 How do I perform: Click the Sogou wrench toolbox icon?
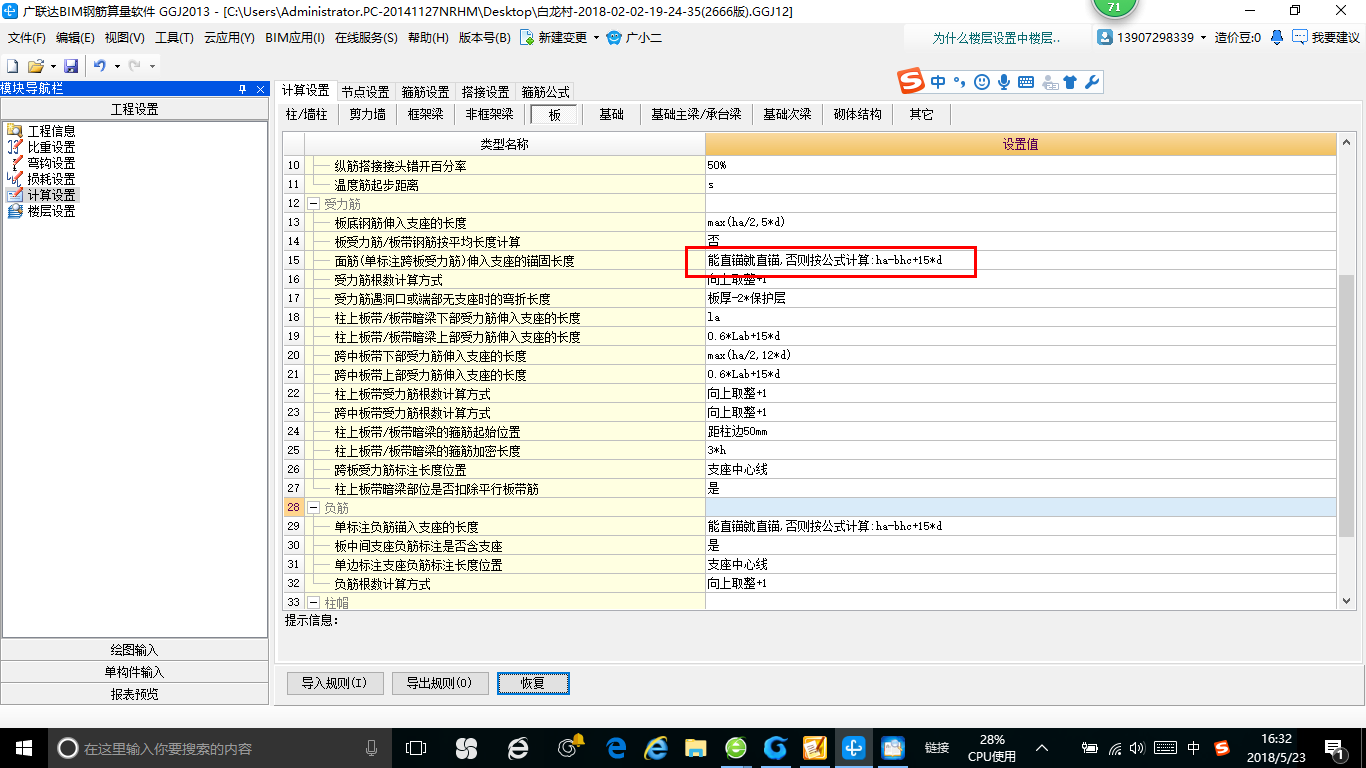(1092, 82)
